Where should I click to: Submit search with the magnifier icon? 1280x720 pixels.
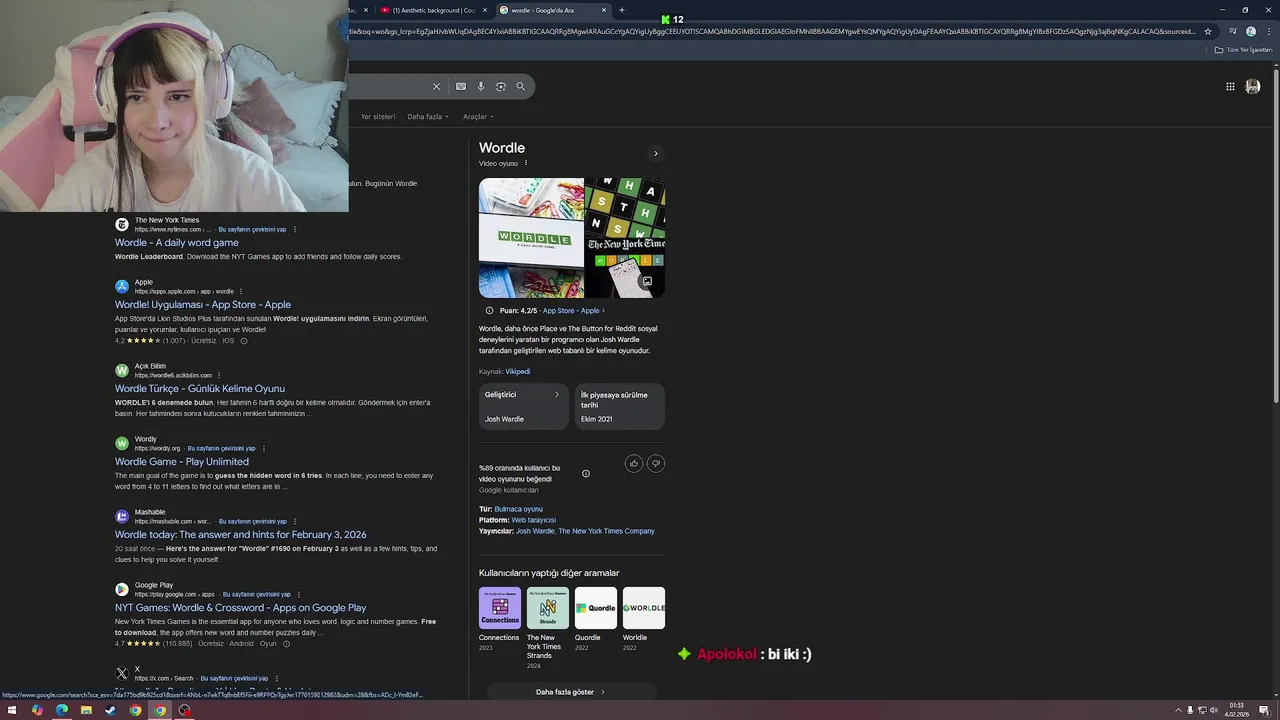click(x=520, y=87)
